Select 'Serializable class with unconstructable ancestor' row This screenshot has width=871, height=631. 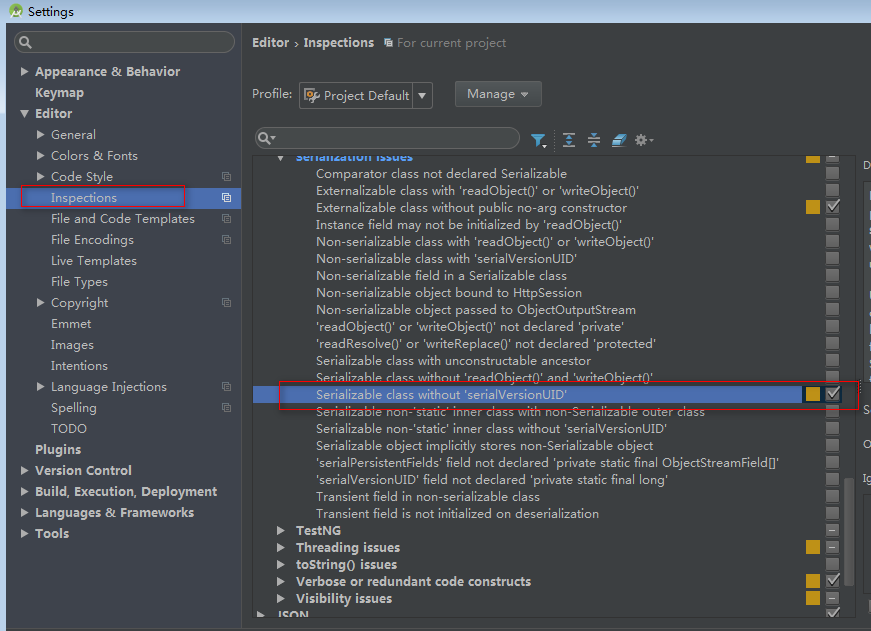click(453, 360)
